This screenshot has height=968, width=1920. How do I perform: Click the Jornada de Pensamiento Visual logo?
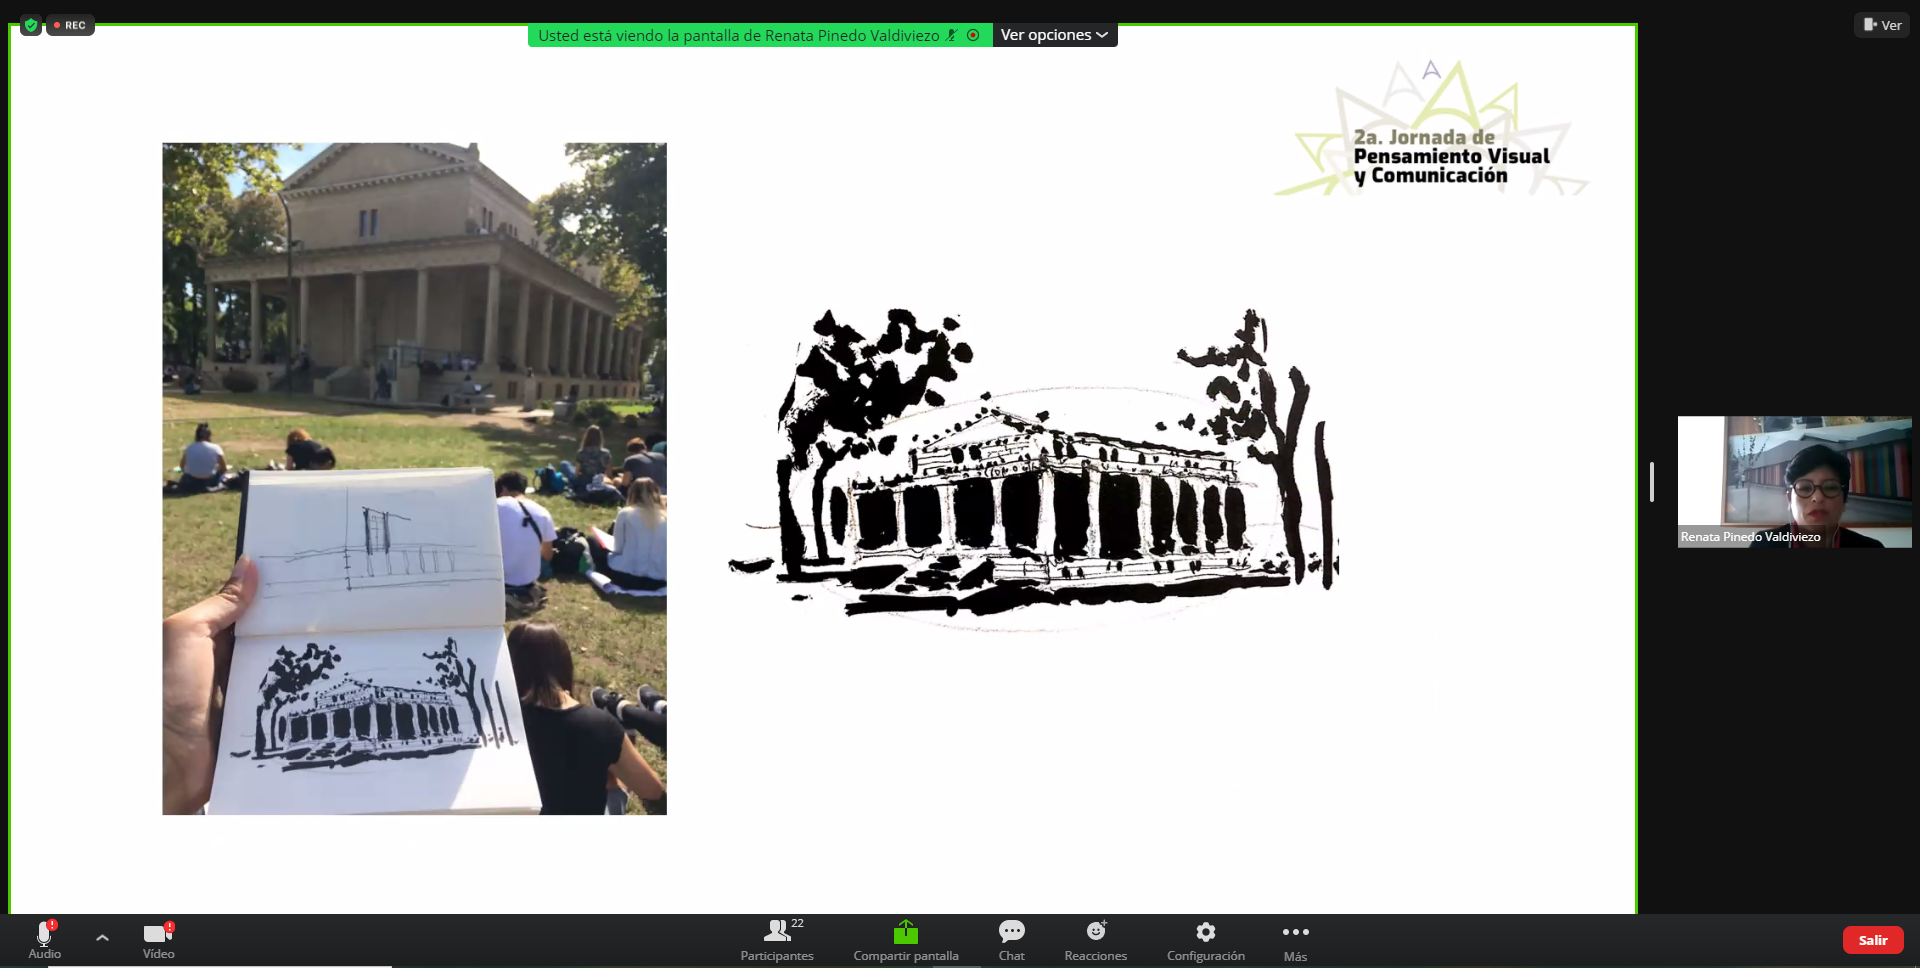coord(1432,127)
